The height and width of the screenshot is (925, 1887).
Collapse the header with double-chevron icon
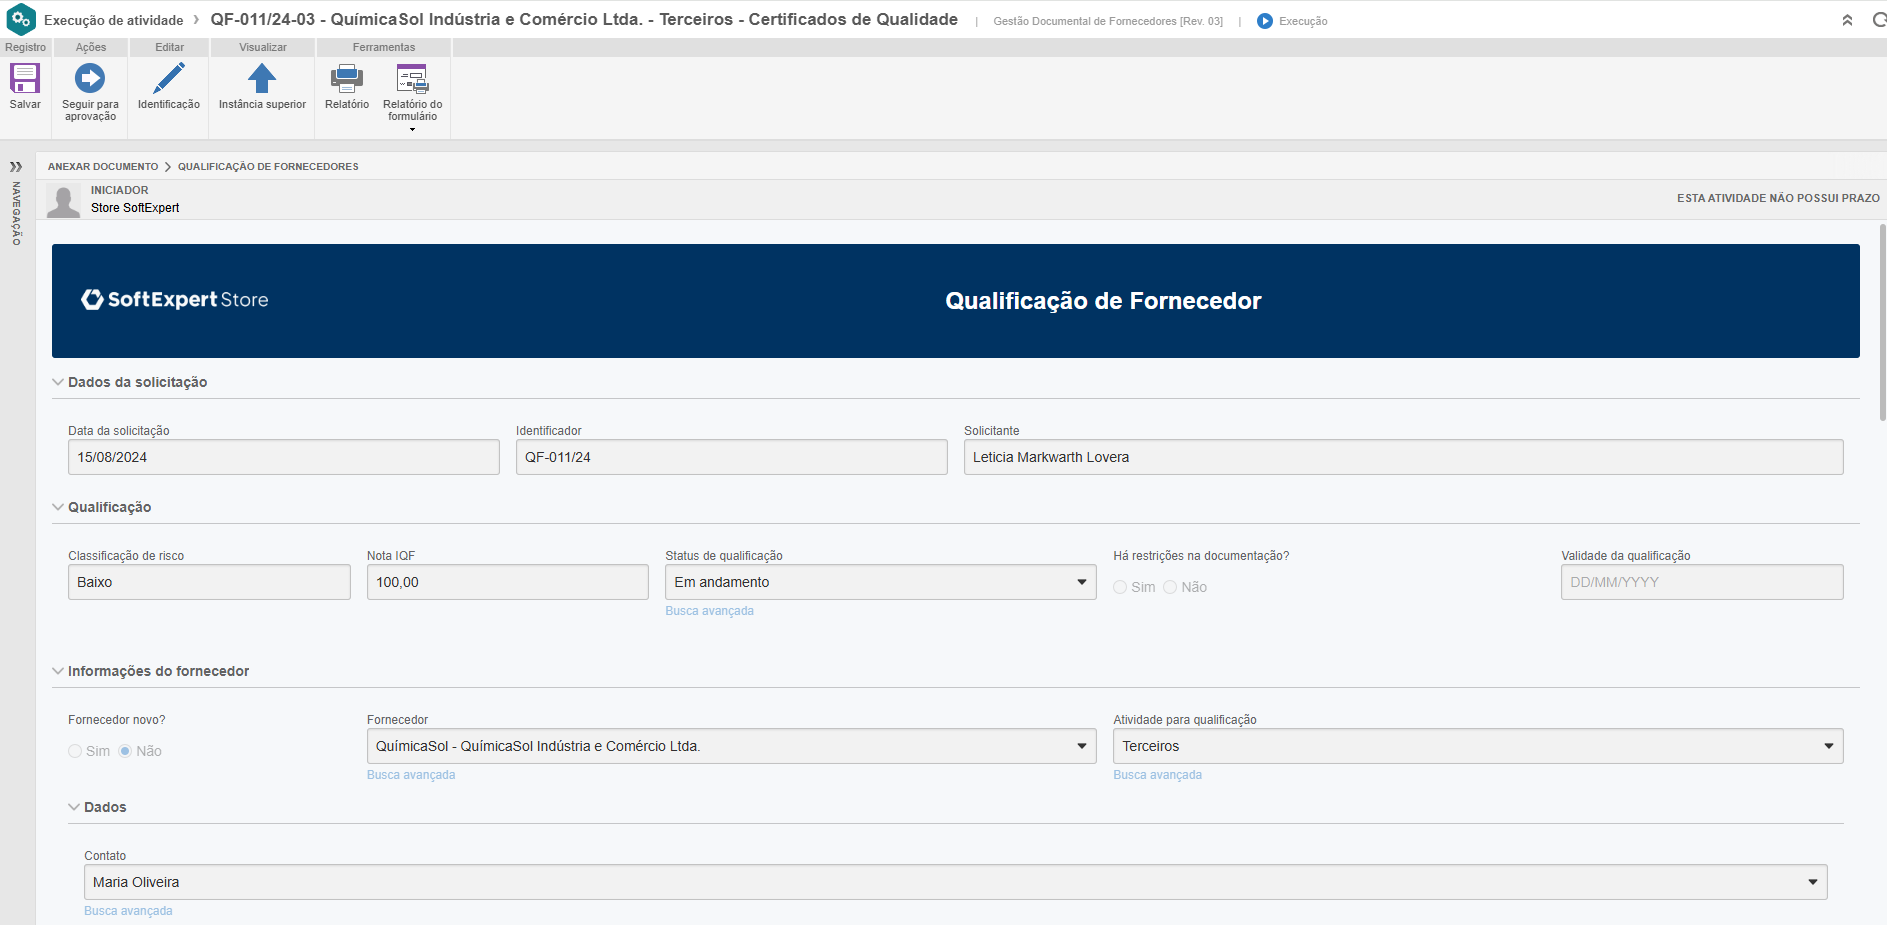click(x=1847, y=21)
